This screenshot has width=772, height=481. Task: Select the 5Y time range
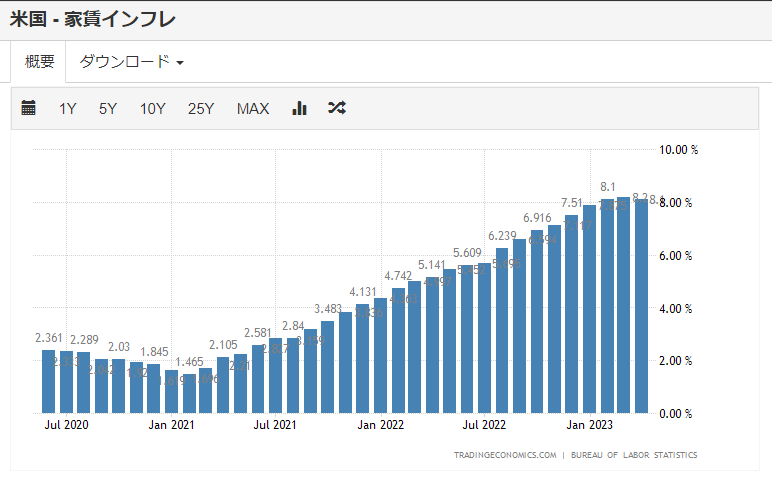(108, 109)
